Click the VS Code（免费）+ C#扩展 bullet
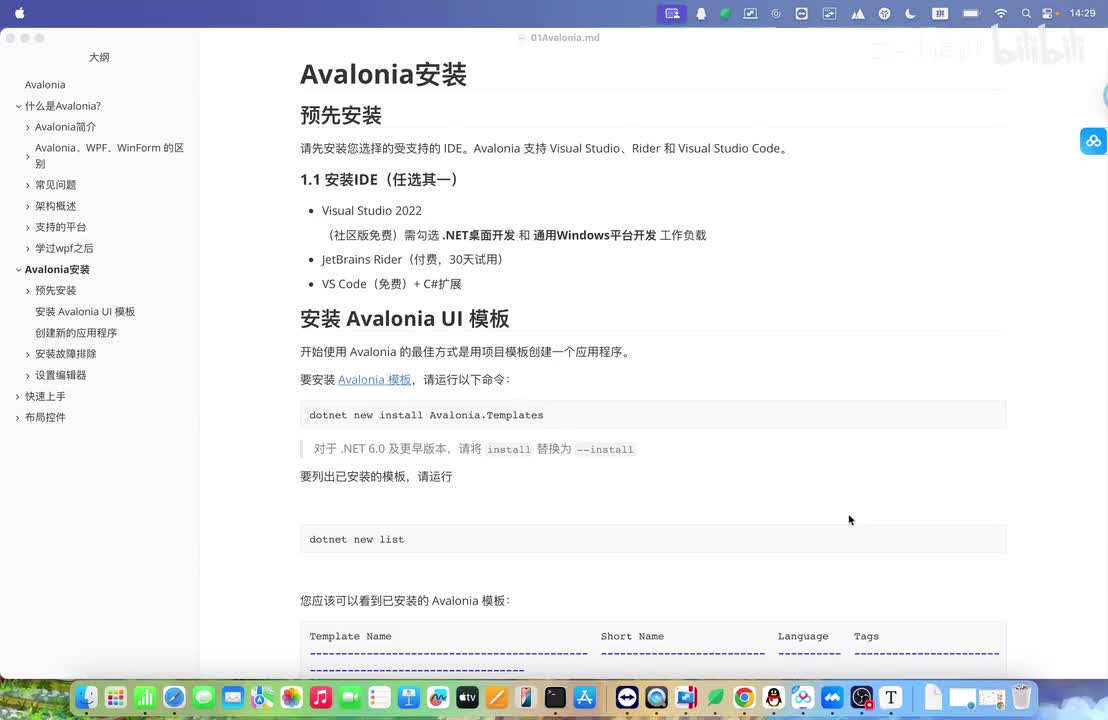This screenshot has height=720, width=1108. [391, 284]
